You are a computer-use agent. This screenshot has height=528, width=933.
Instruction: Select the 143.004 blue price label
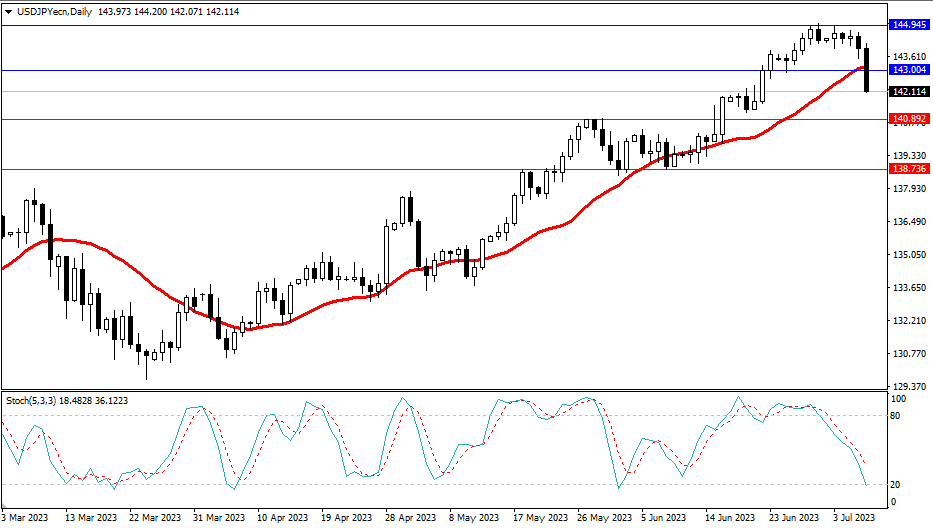point(911,70)
